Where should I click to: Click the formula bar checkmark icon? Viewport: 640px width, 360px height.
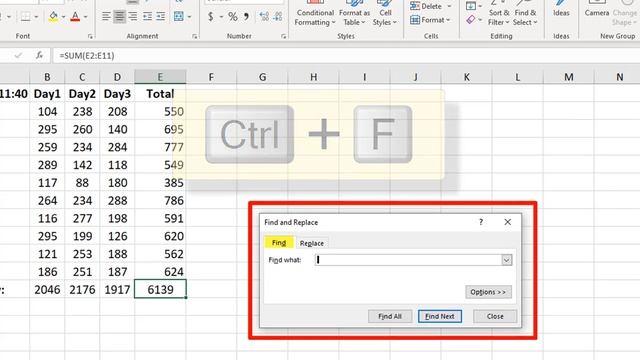(18, 55)
